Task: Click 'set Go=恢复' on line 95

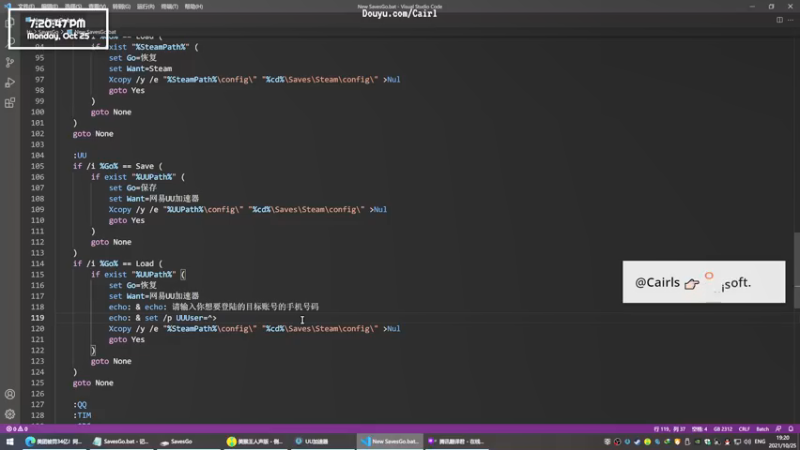Action: 133,58
